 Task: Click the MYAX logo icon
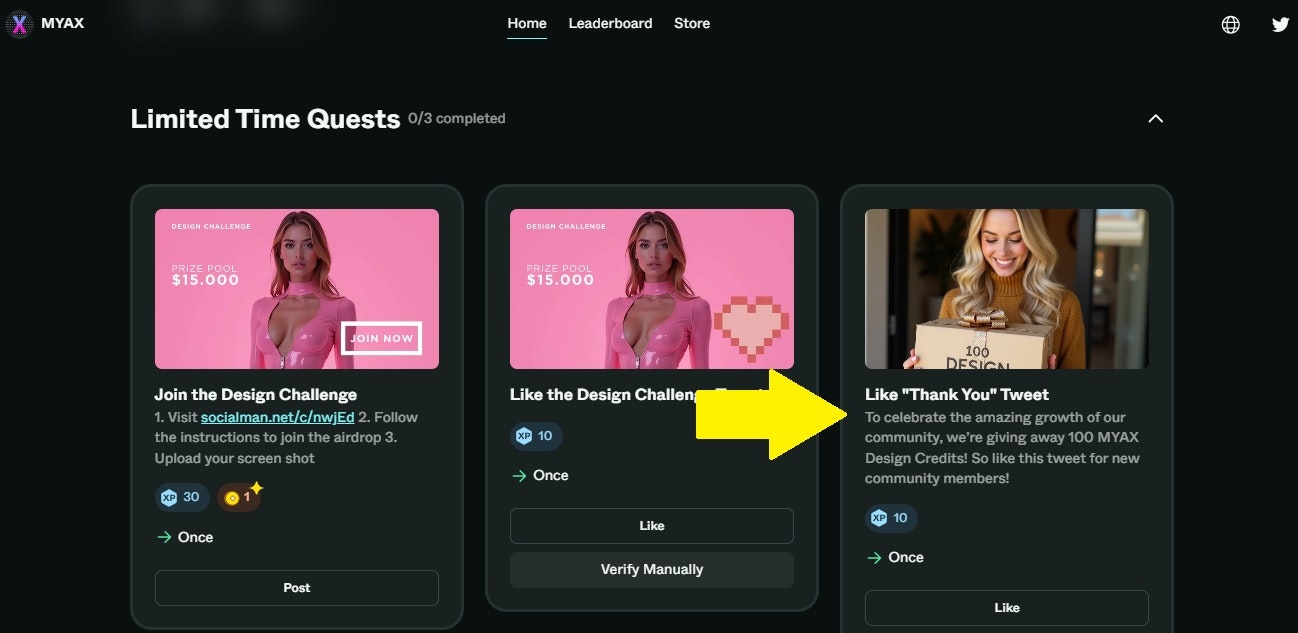click(19, 24)
